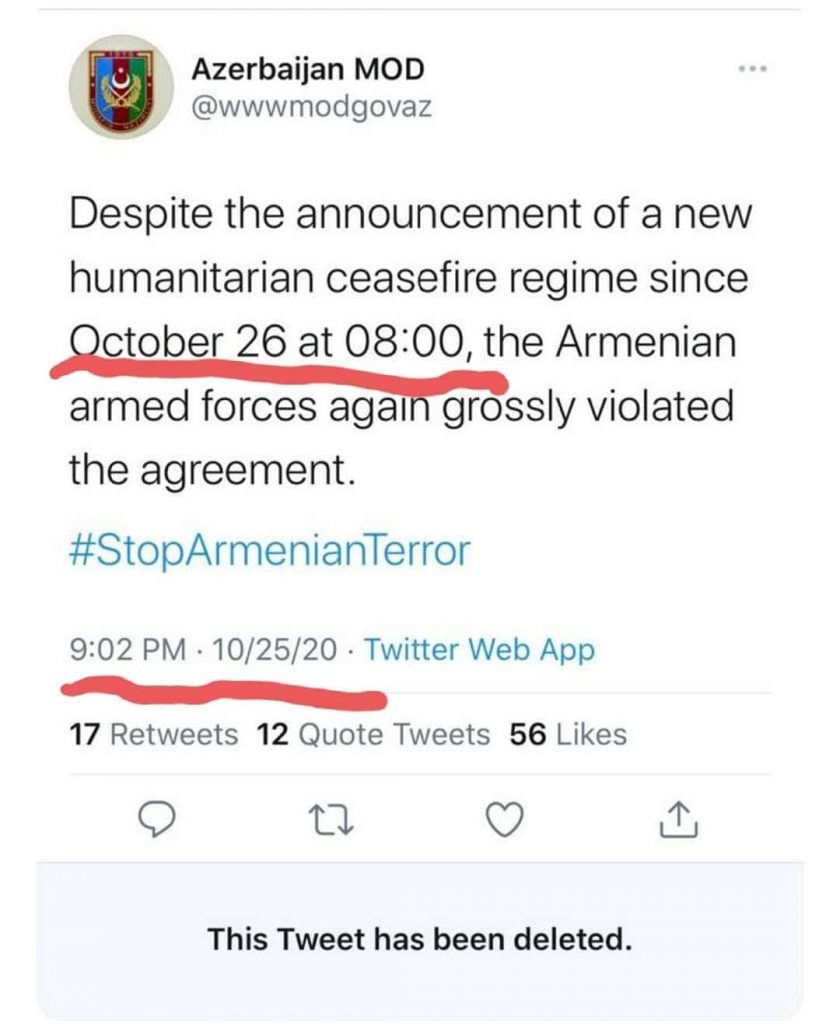Click the word 'Likes' in stats row
Image resolution: width=840 pixels, height=1024 pixels.
pyautogui.click(x=591, y=734)
